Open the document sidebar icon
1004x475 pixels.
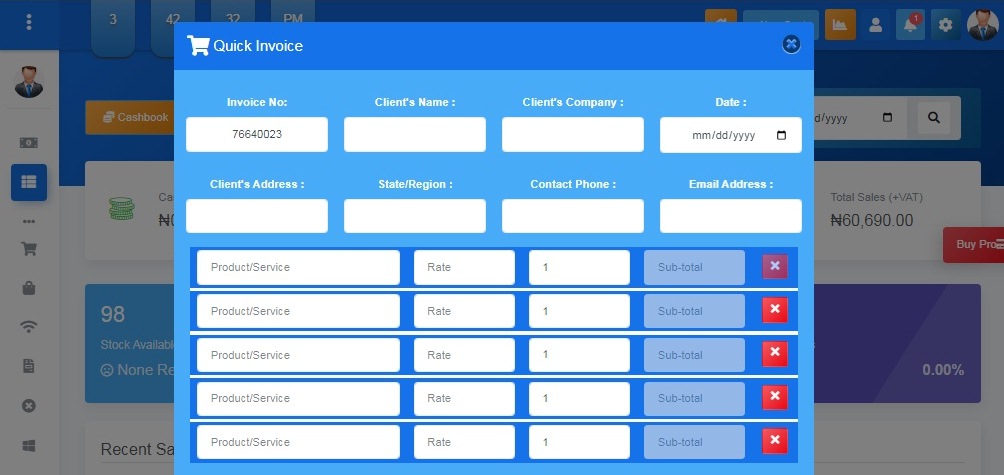tap(29, 366)
